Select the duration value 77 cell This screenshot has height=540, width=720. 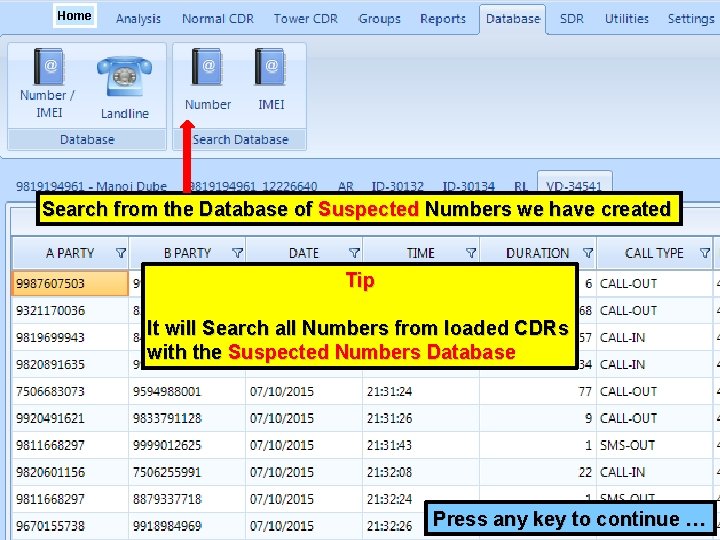point(538,391)
